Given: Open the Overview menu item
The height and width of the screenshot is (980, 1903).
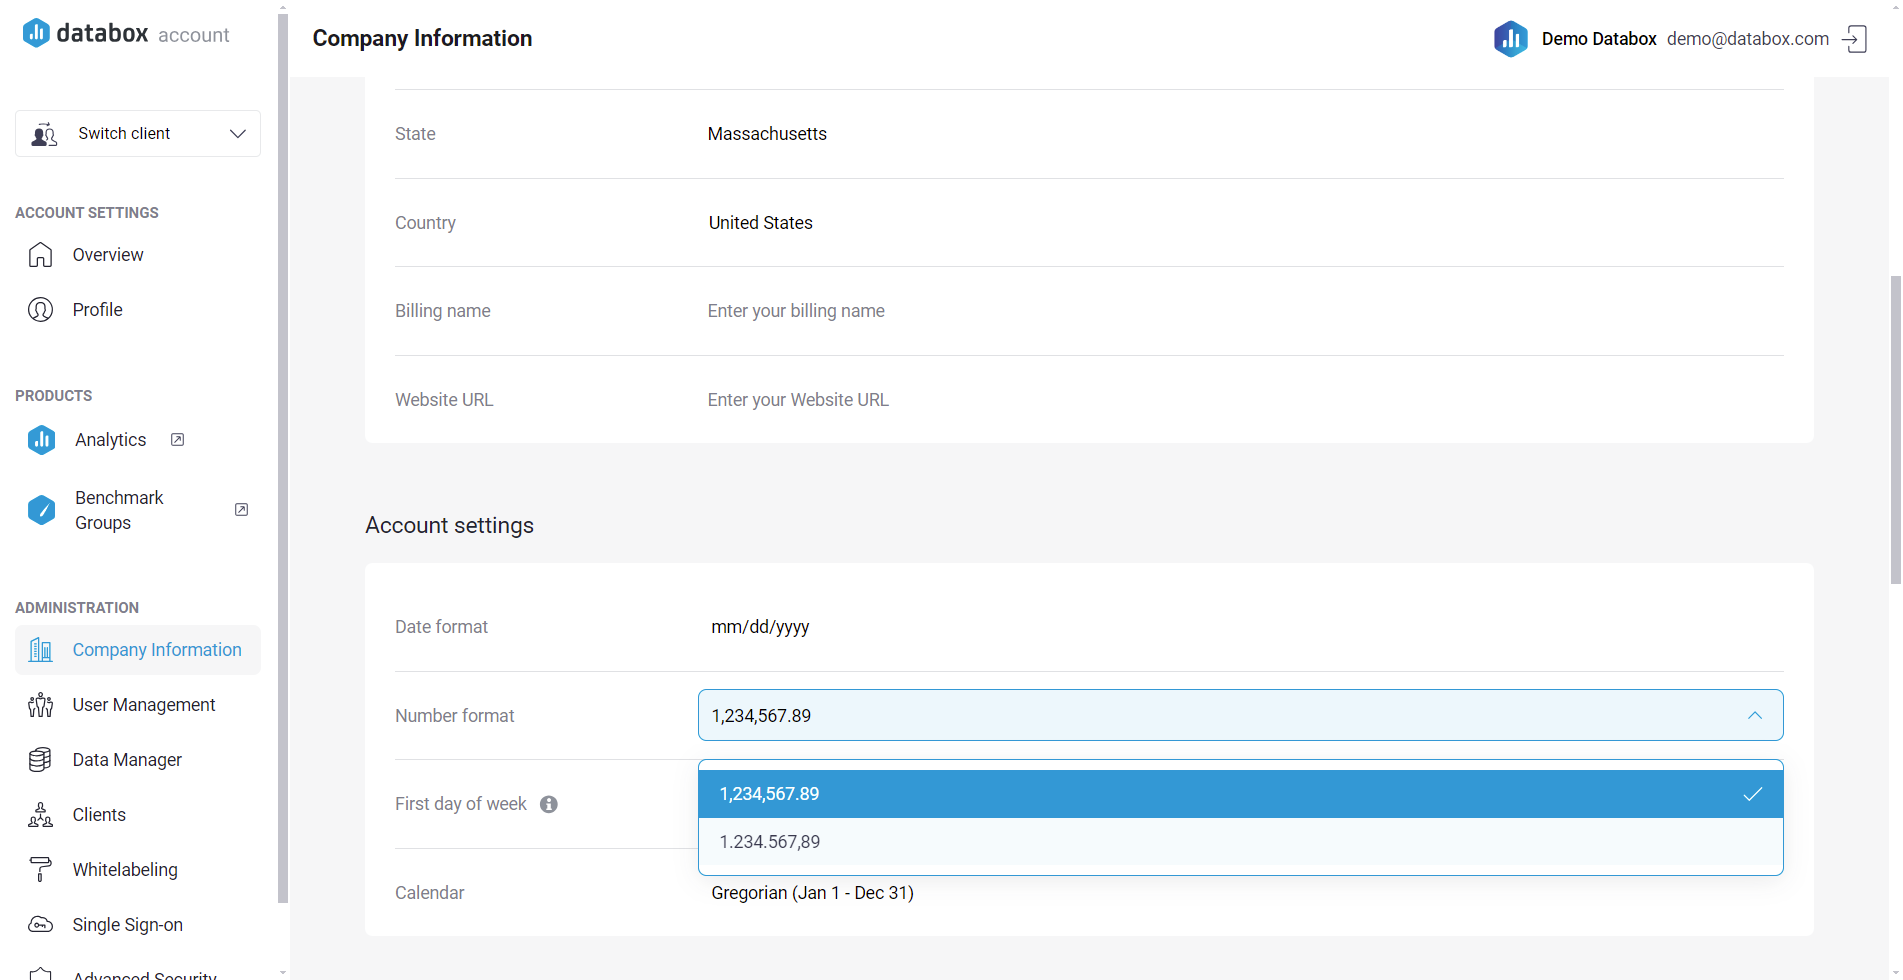Looking at the screenshot, I should pyautogui.click(x=107, y=255).
